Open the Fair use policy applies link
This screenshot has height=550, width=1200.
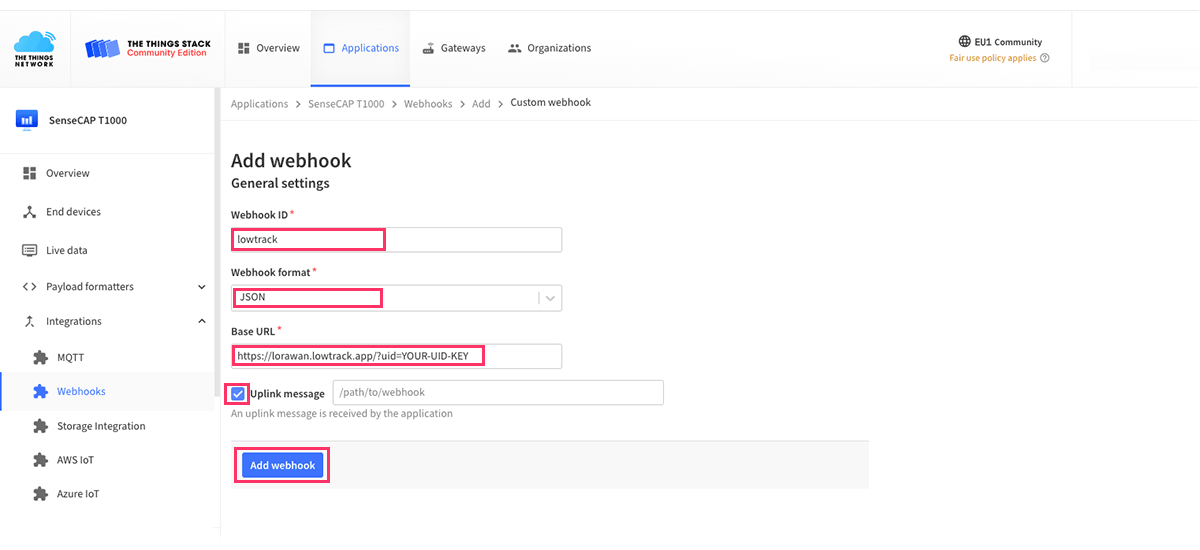(993, 58)
